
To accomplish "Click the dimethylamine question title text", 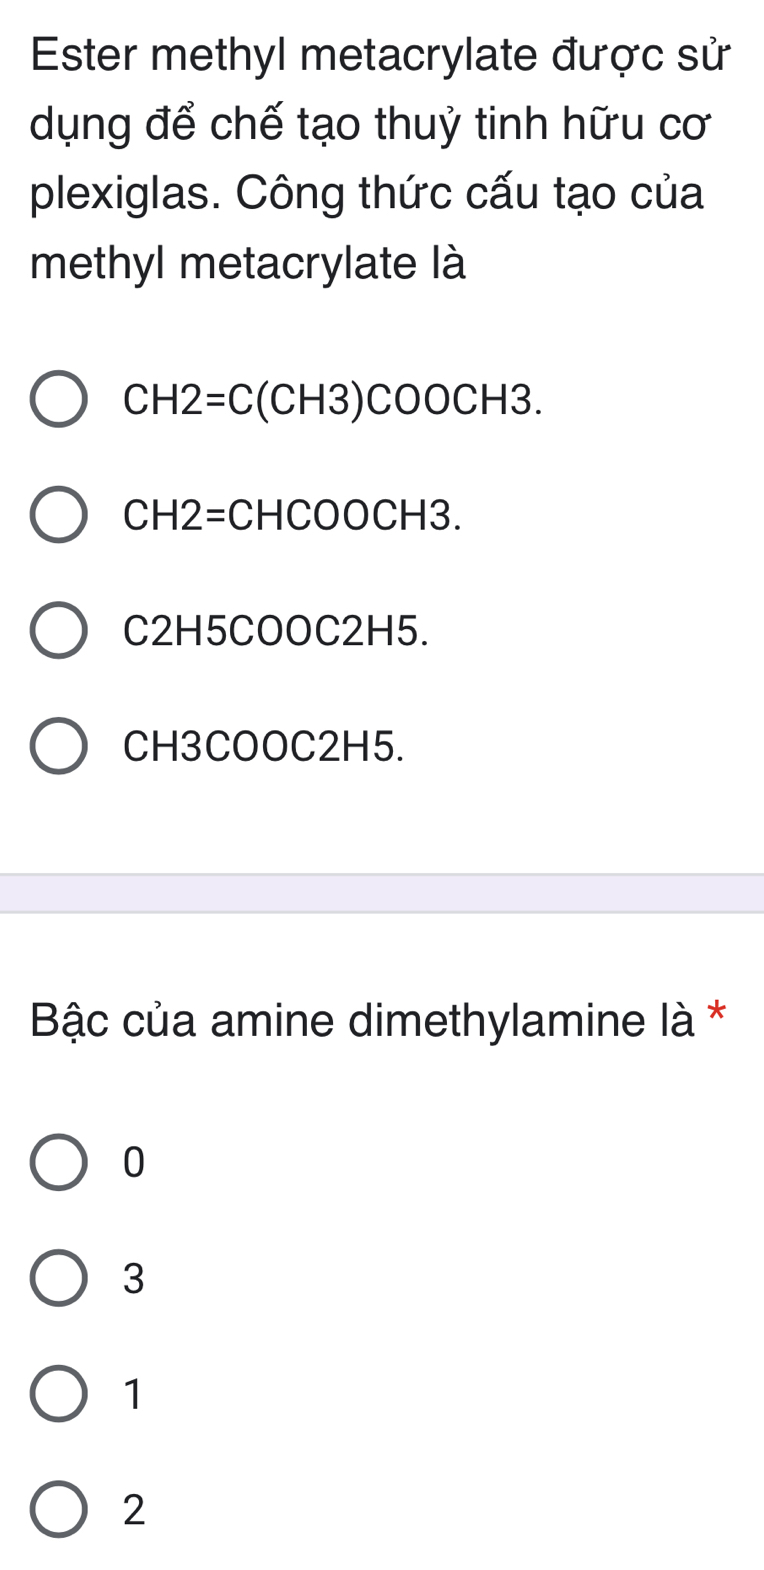I will point(362,1021).
